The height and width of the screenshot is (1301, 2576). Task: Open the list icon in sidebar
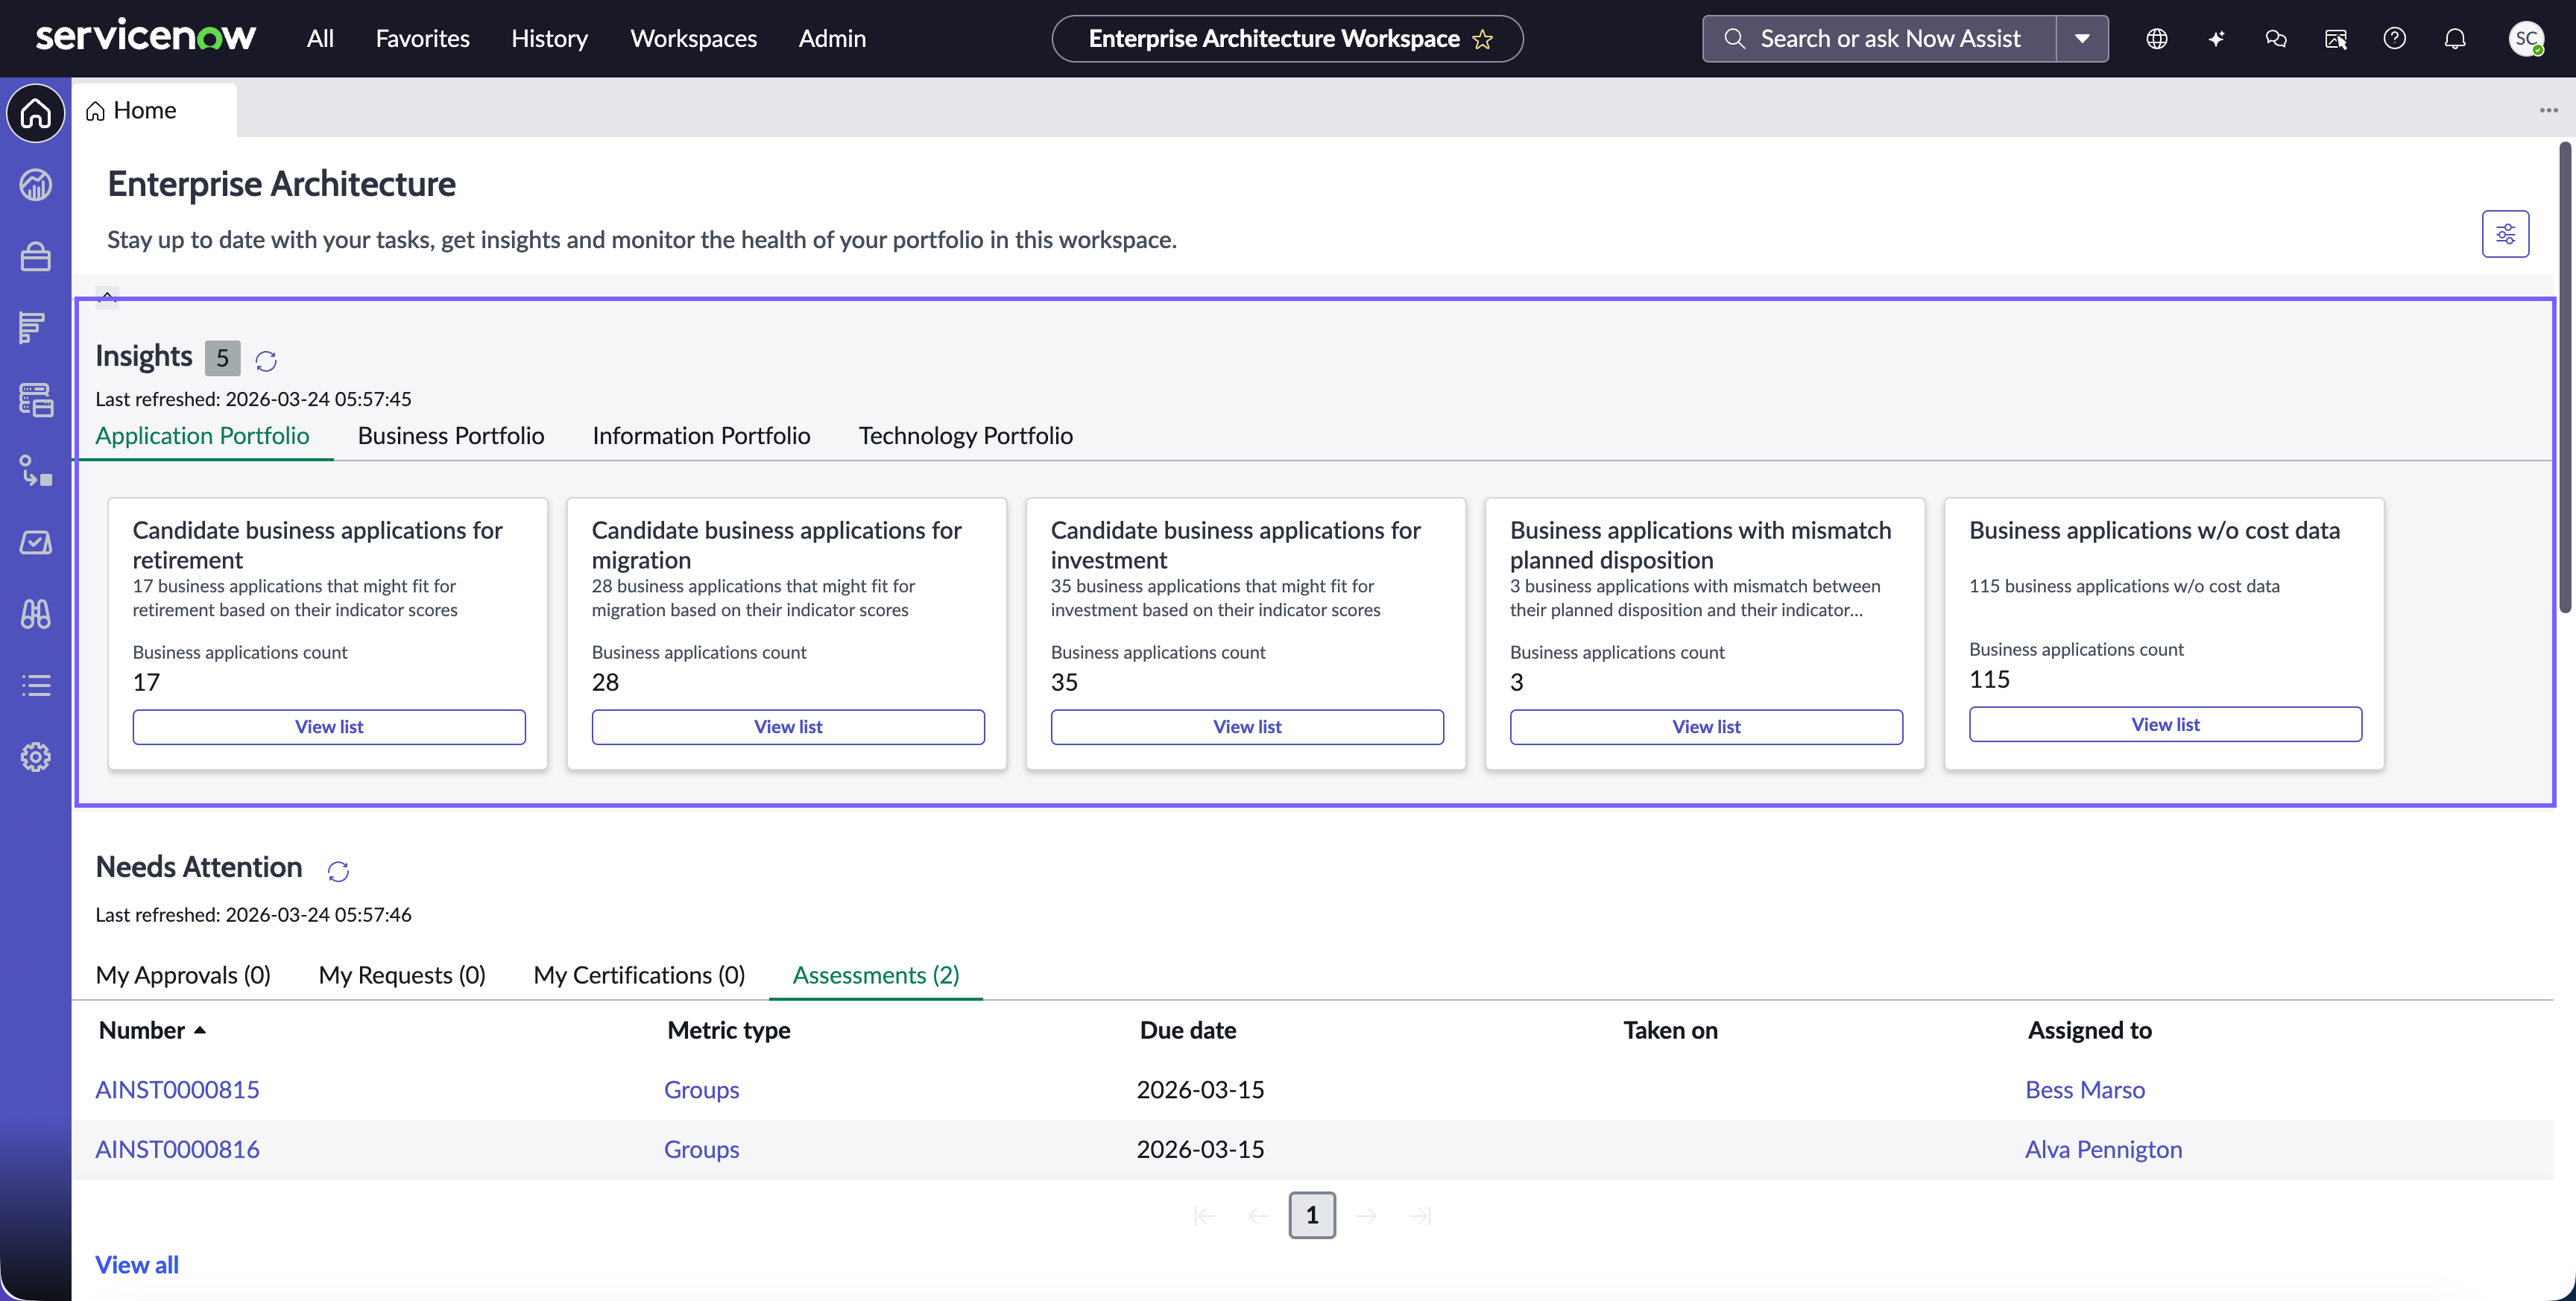point(36,685)
